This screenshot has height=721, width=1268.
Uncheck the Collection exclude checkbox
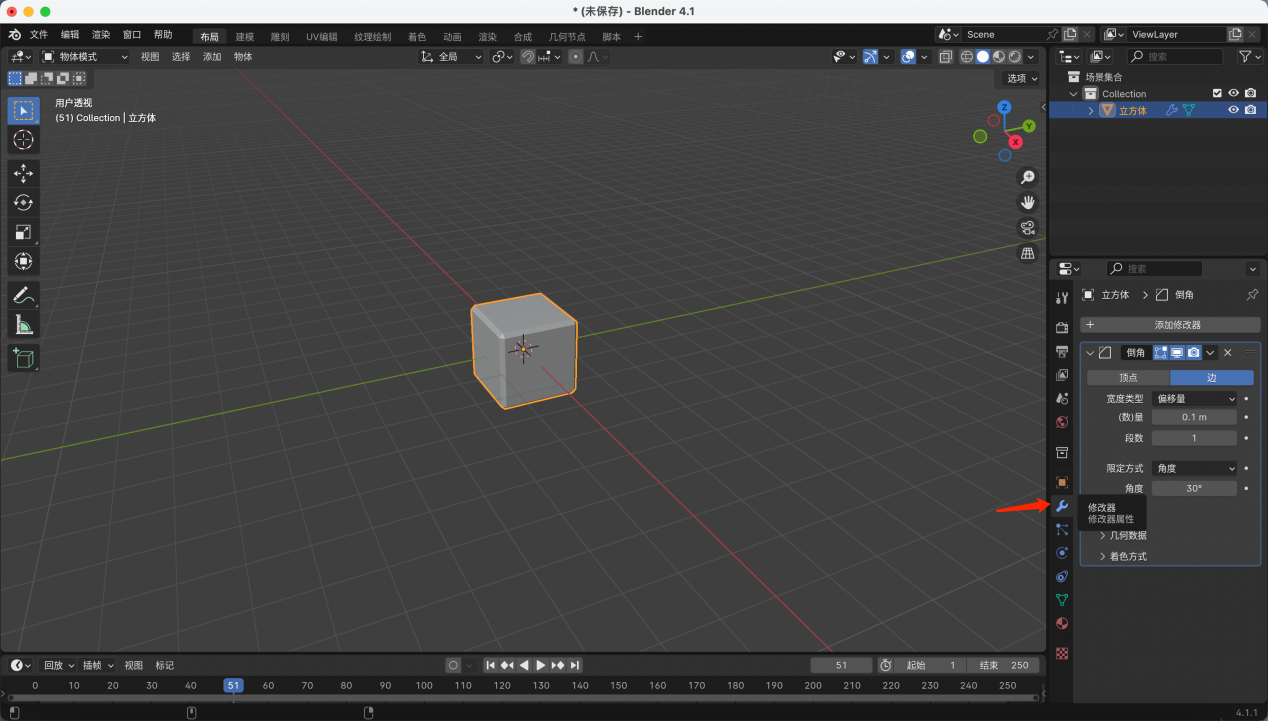coord(1217,93)
